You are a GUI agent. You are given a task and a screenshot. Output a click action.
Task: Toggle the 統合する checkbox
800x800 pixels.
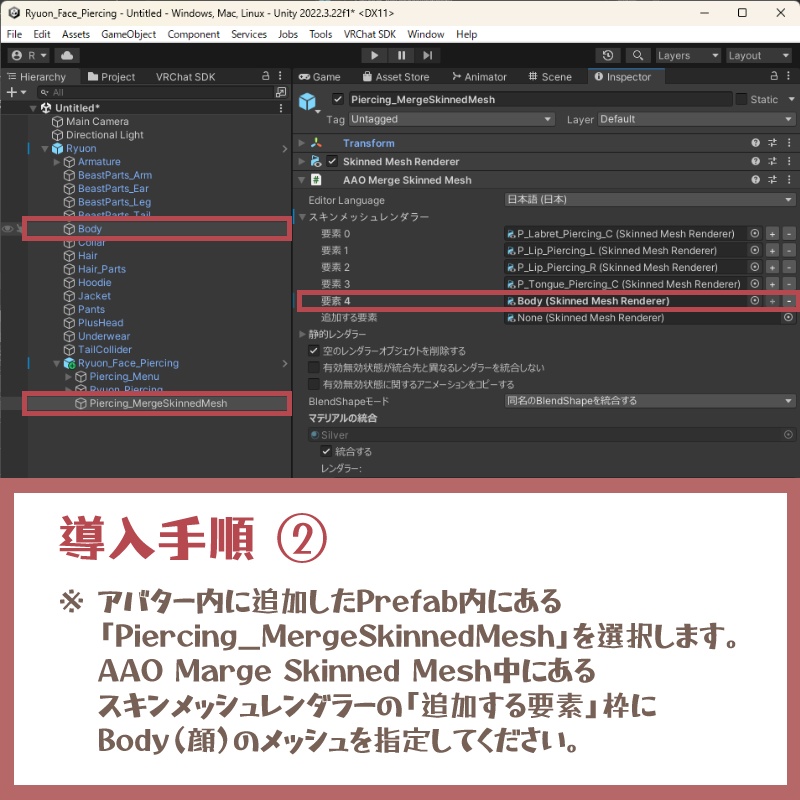pos(326,452)
